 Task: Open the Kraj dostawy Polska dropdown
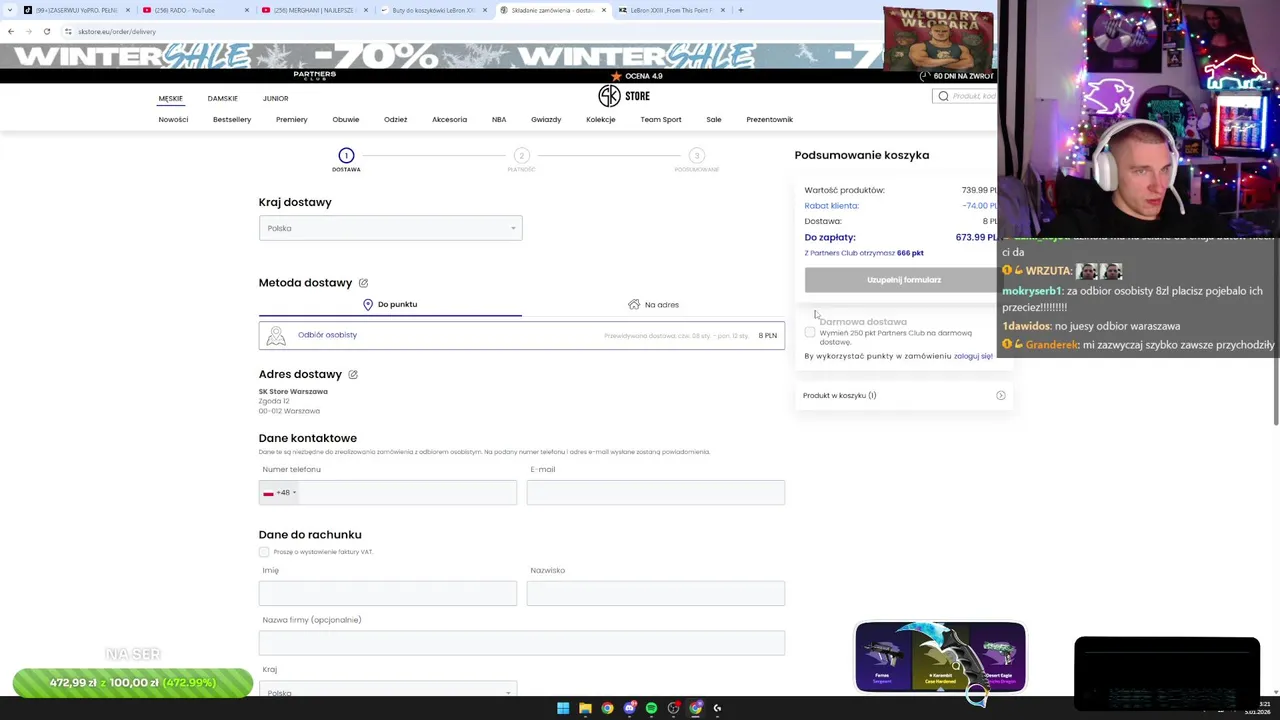pos(390,228)
